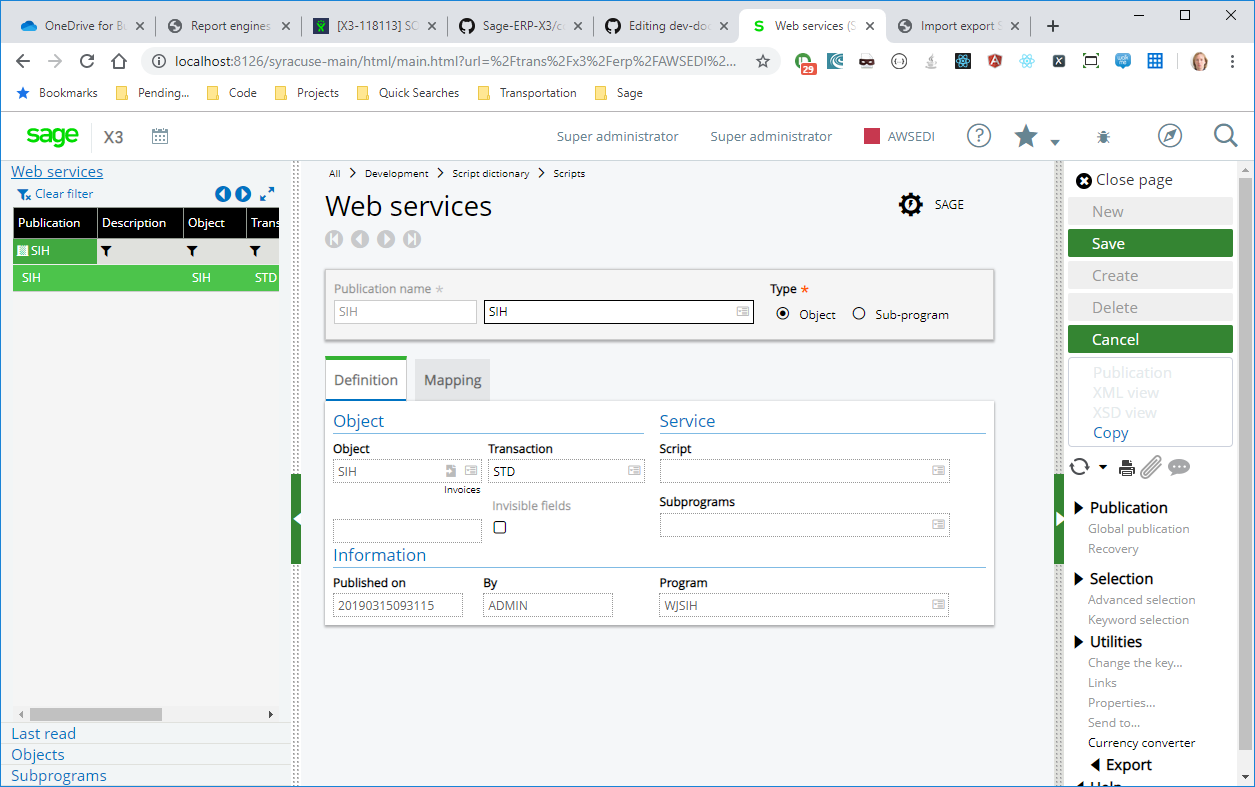Expand the Export section
The width and height of the screenshot is (1255, 787).
(x=1096, y=765)
